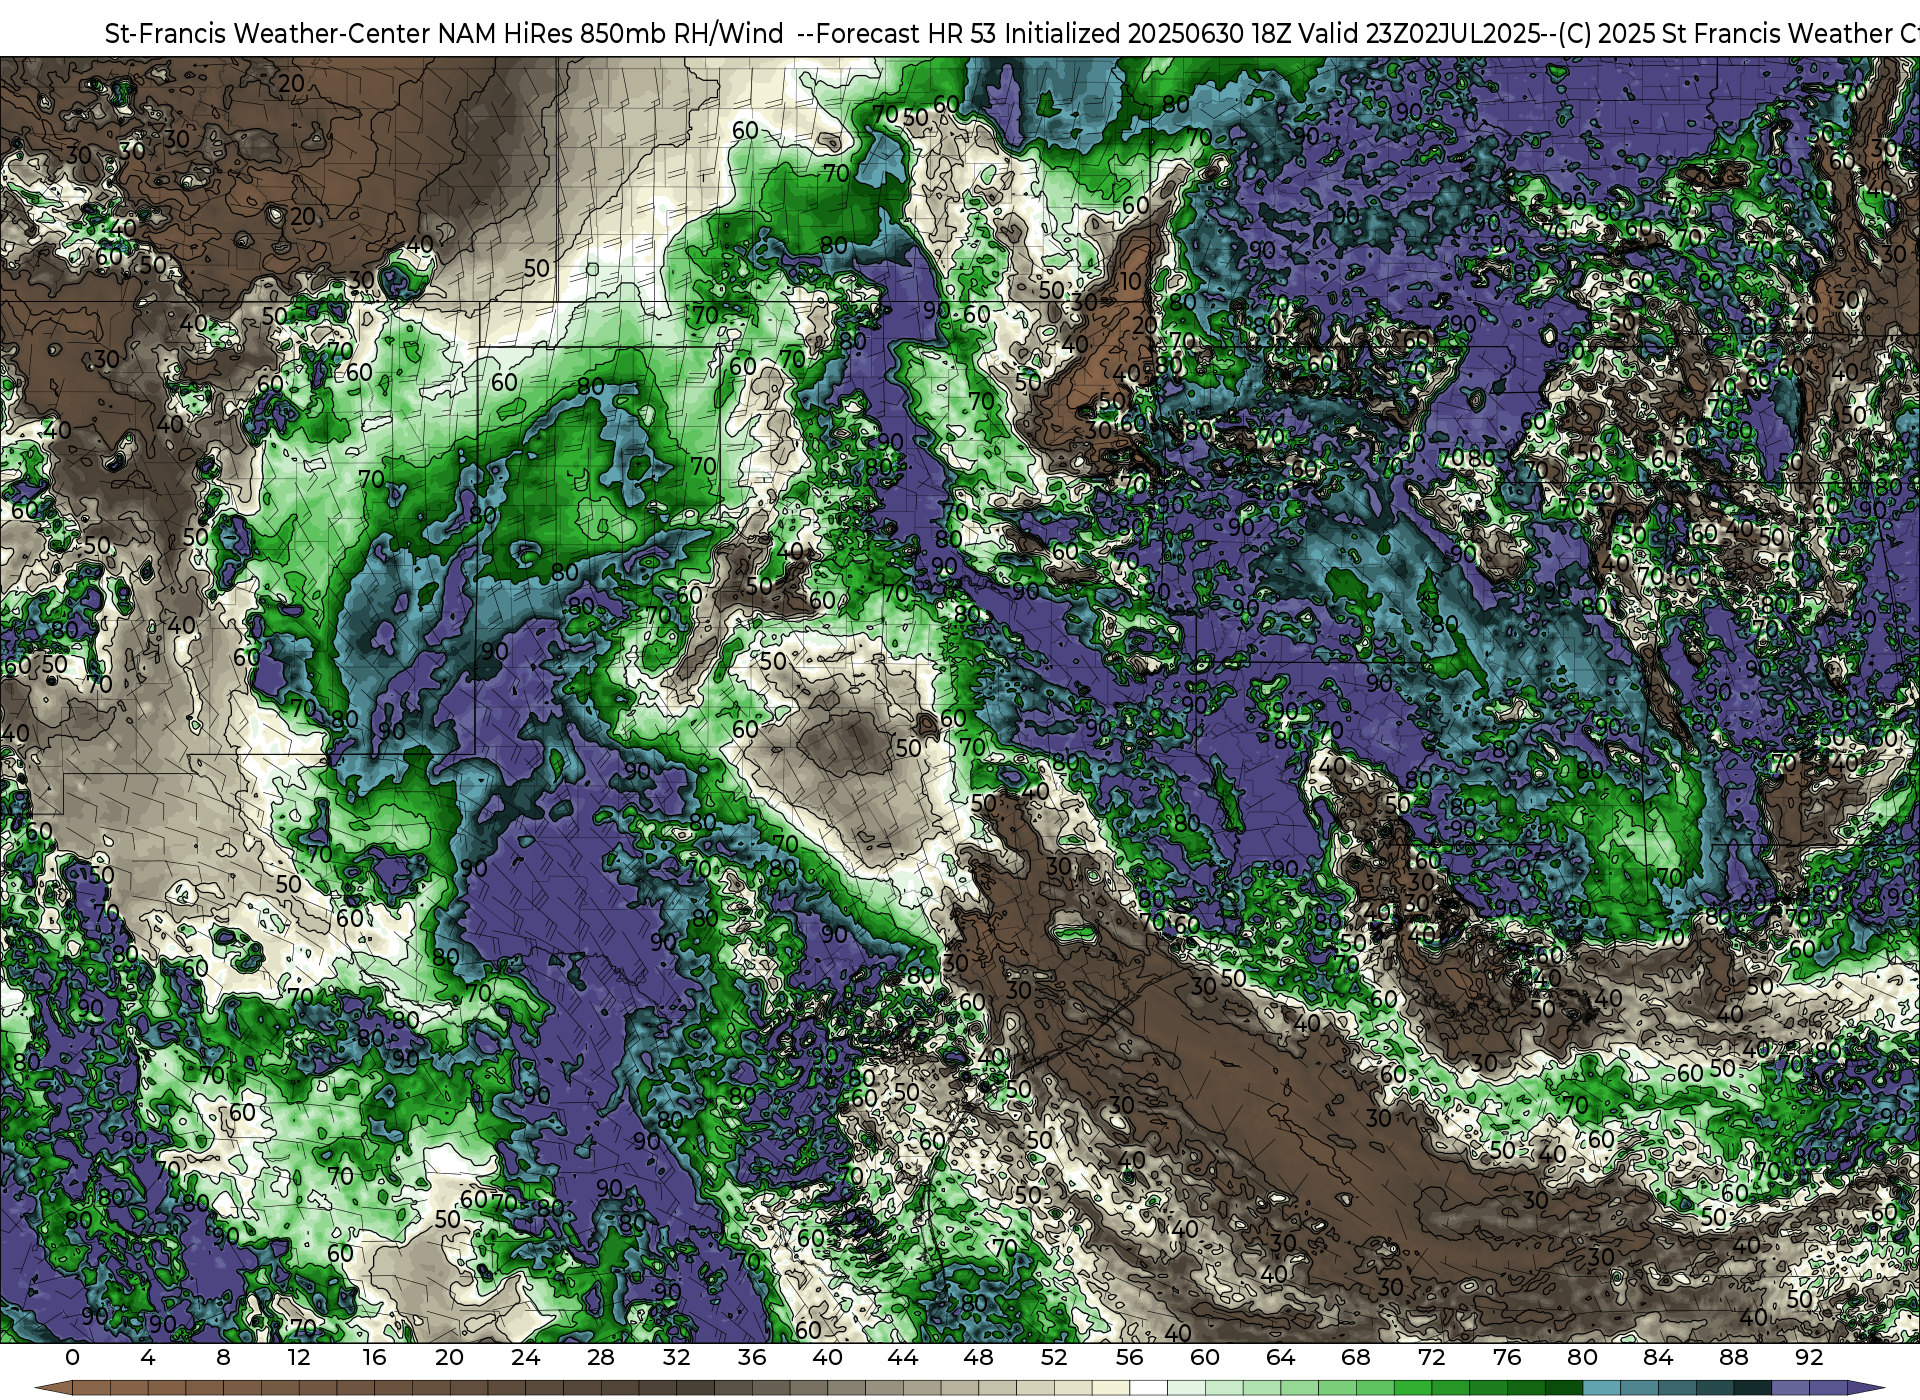The image size is (1920, 1400).
Task: Click the colorbar label "24"
Action: click(525, 1357)
